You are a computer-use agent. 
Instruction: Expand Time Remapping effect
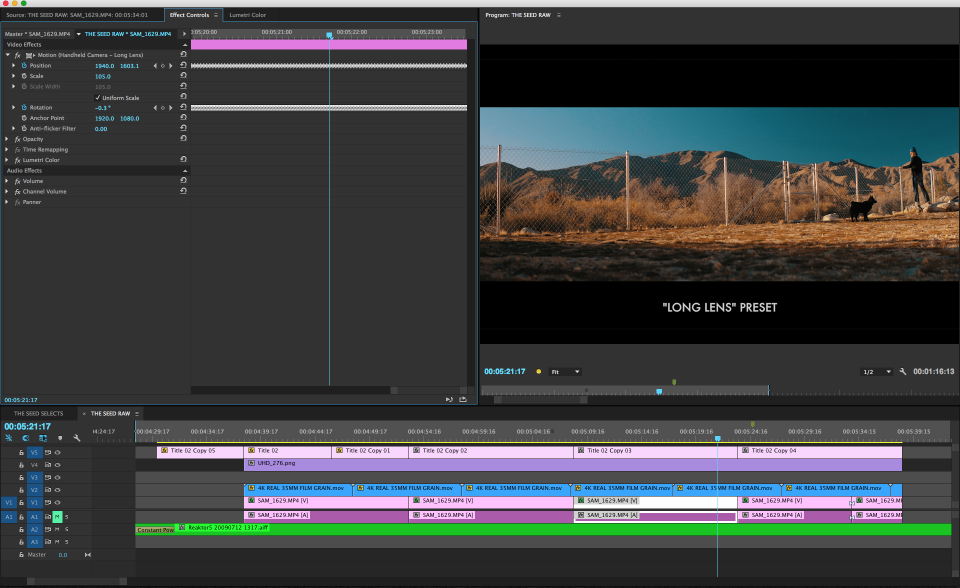click(x=7, y=149)
